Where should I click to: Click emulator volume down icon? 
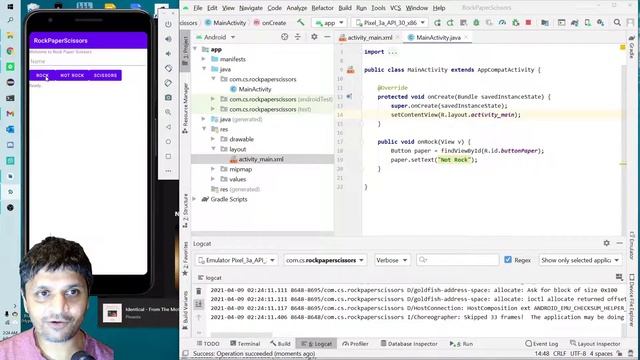168,53
